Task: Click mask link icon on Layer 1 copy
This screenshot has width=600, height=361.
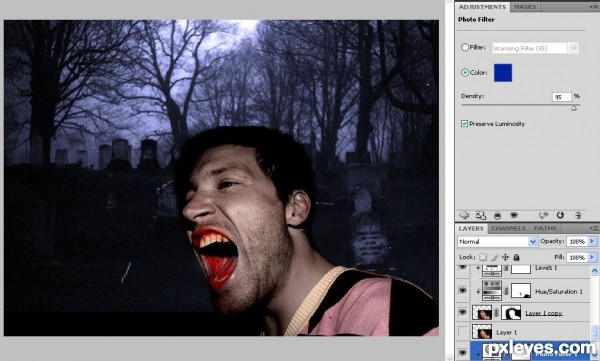Action: click(x=497, y=313)
